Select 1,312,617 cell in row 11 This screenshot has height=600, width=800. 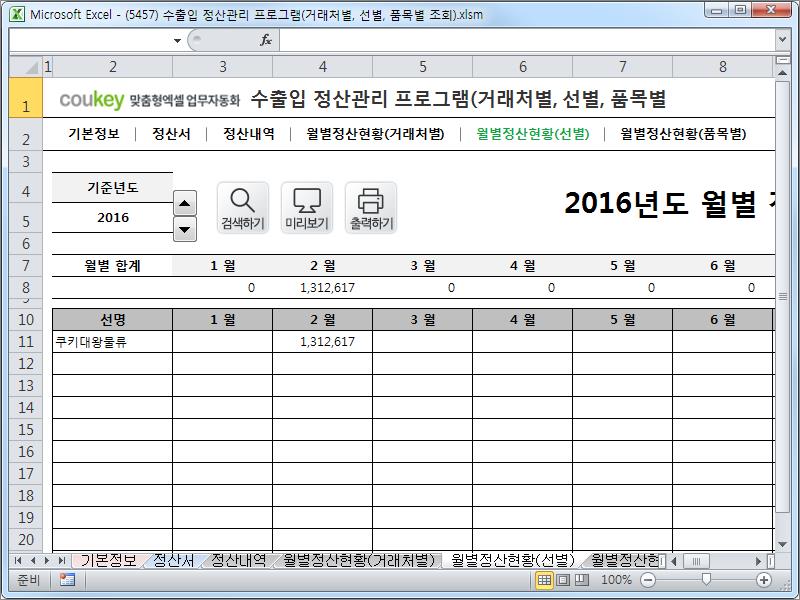click(322, 341)
